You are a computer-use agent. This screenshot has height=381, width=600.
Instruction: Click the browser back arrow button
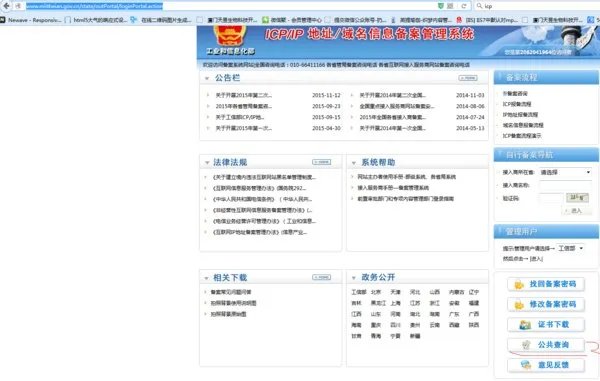[6, 6]
